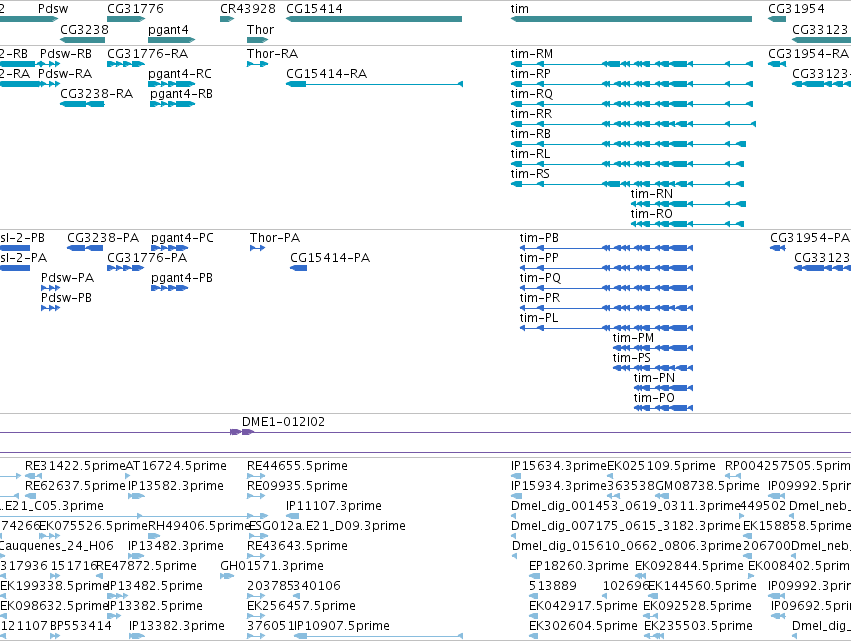The height and width of the screenshot is (641, 851).
Task: Click the tim-PR protein label
Action: [539, 299]
